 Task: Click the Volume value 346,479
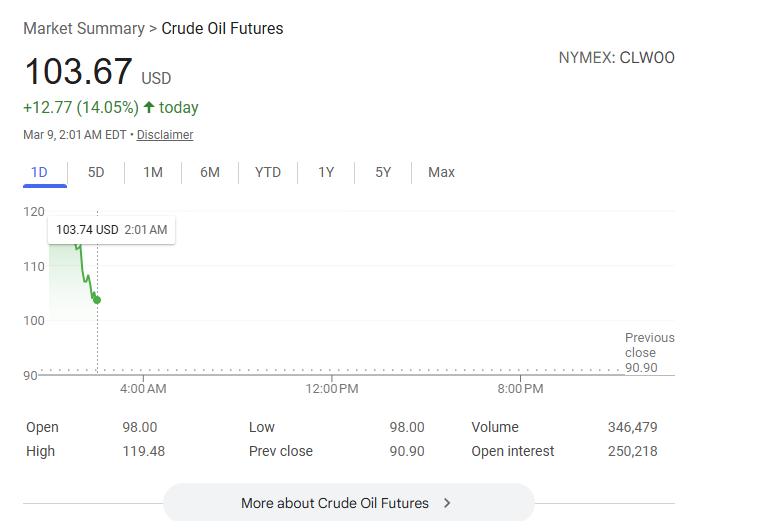pyautogui.click(x=632, y=427)
